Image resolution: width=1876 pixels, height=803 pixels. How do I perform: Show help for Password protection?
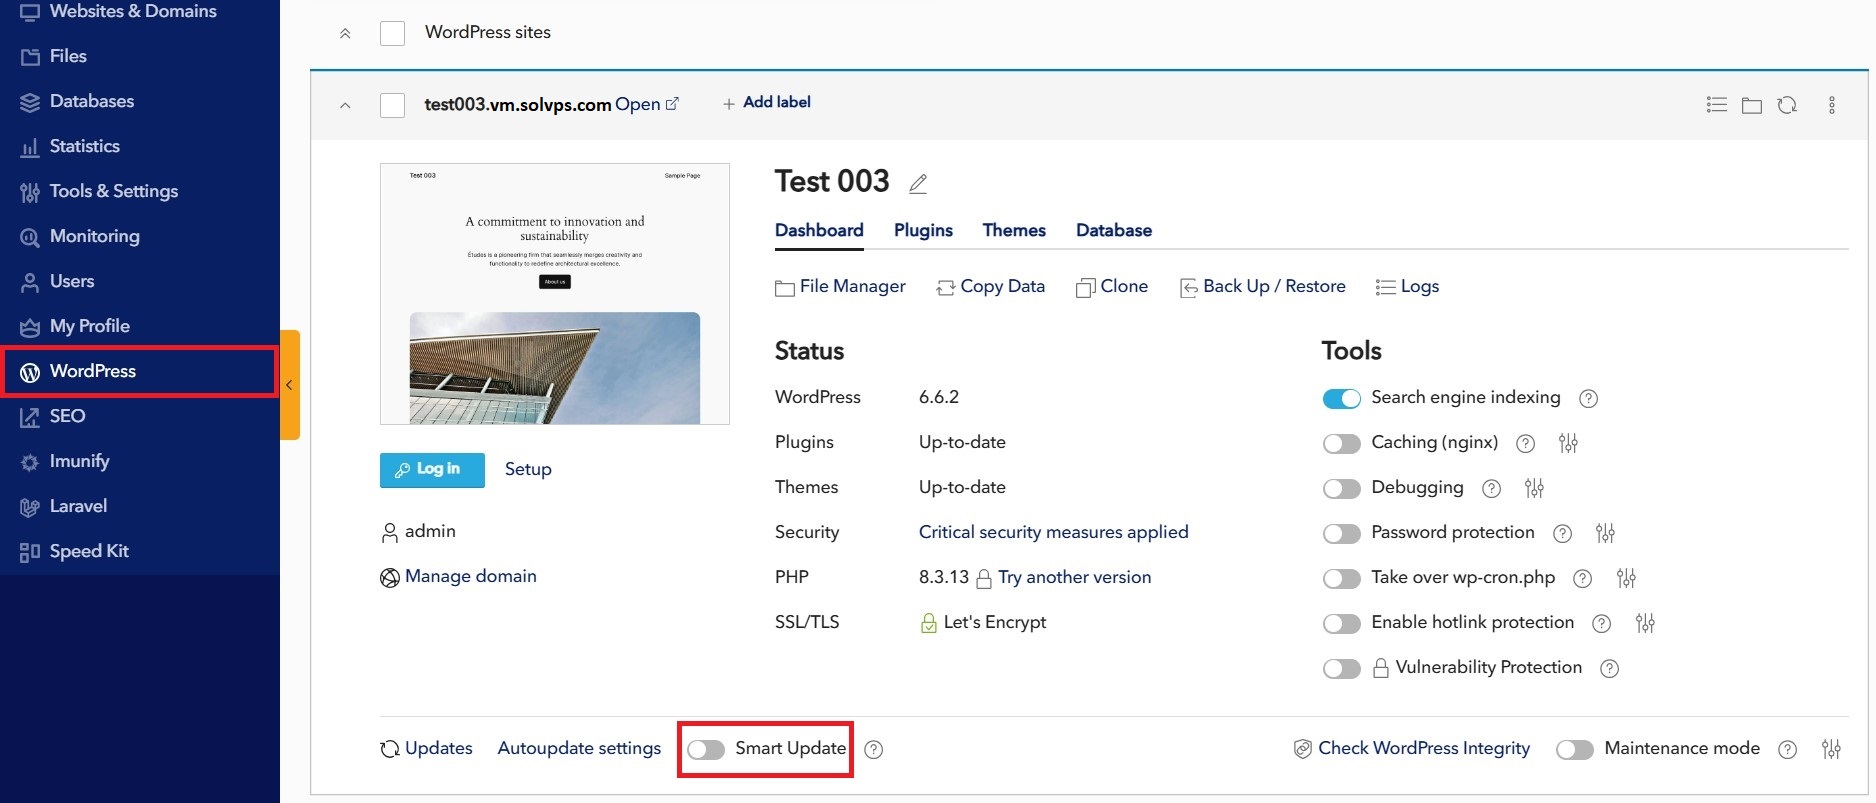pyautogui.click(x=1562, y=534)
